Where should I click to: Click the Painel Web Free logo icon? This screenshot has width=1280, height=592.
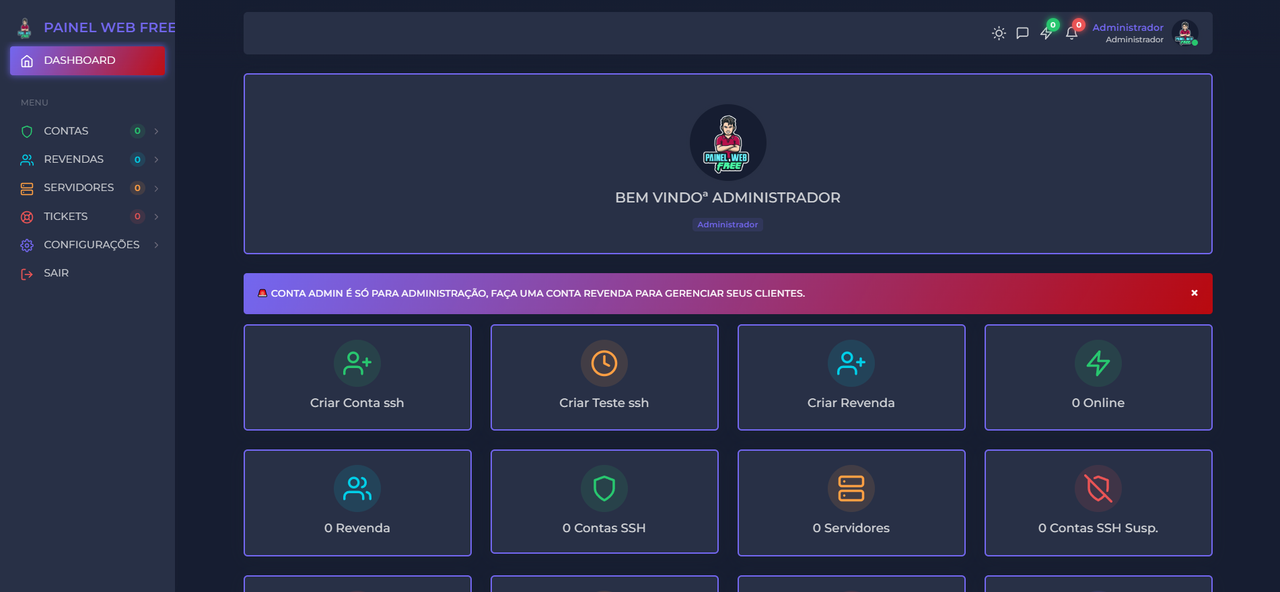(24, 28)
